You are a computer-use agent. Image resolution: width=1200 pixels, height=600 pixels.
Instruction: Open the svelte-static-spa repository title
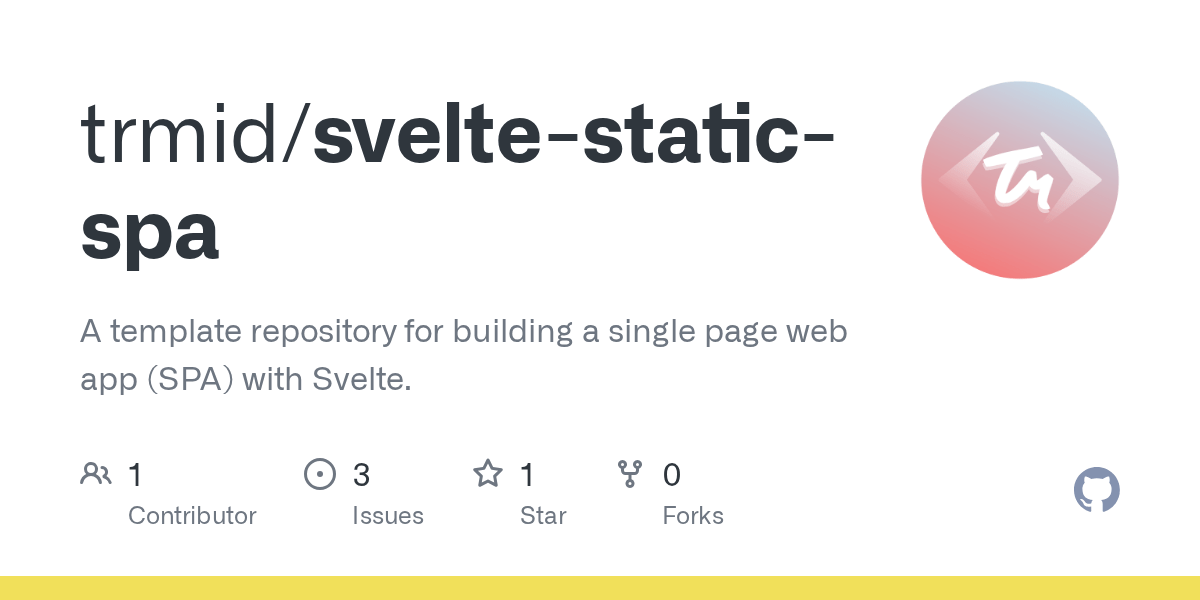pyautogui.click(x=458, y=184)
